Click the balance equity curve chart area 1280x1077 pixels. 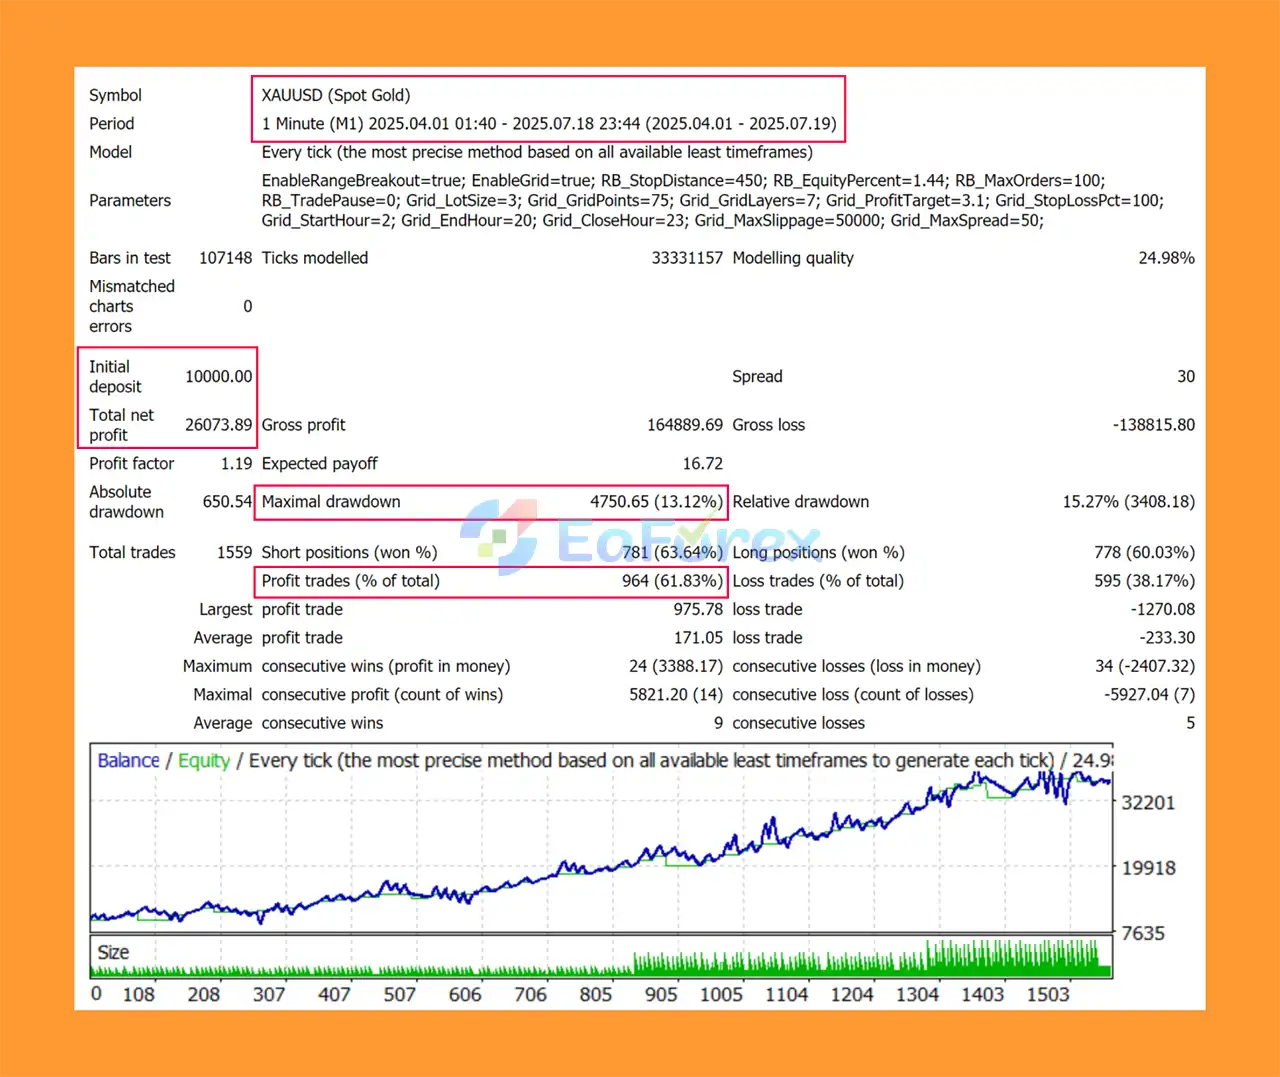[600, 860]
